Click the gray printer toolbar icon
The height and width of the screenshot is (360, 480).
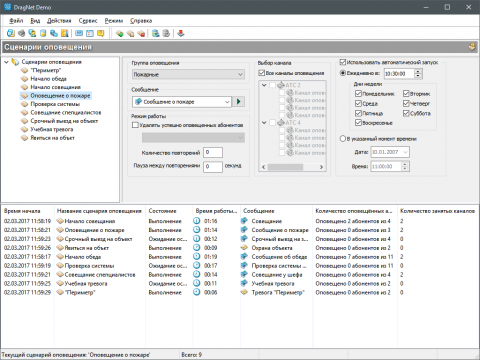[x=21, y=33]
